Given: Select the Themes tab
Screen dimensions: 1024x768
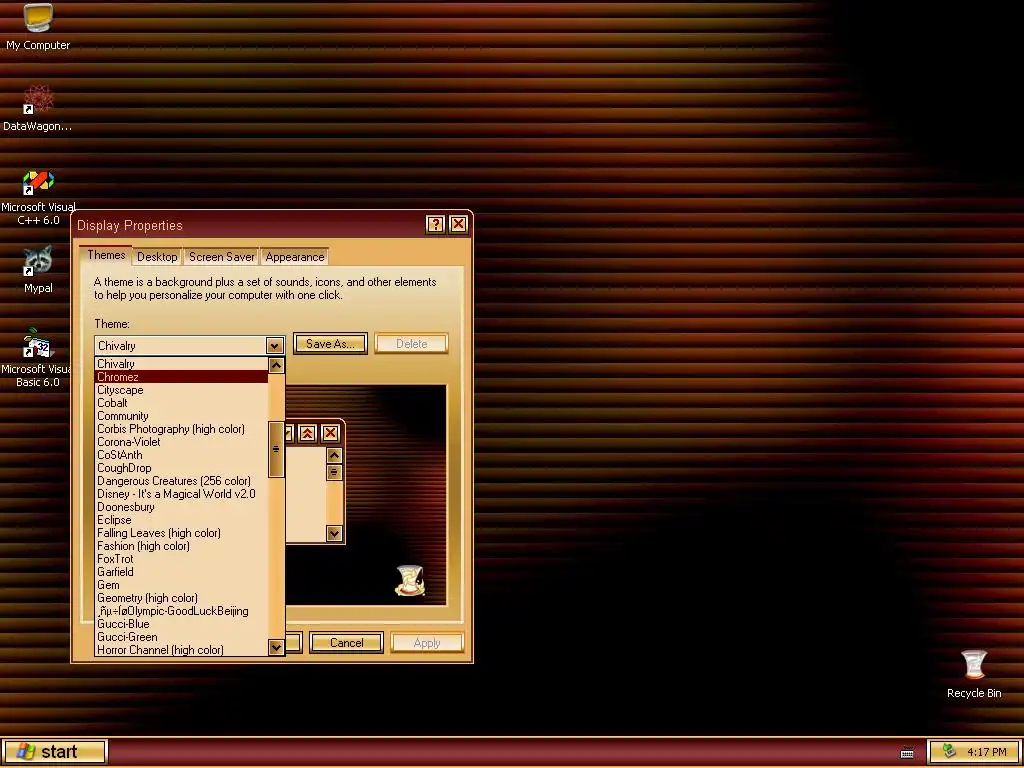Looking at the screenshot, I should tap(106, 255).
